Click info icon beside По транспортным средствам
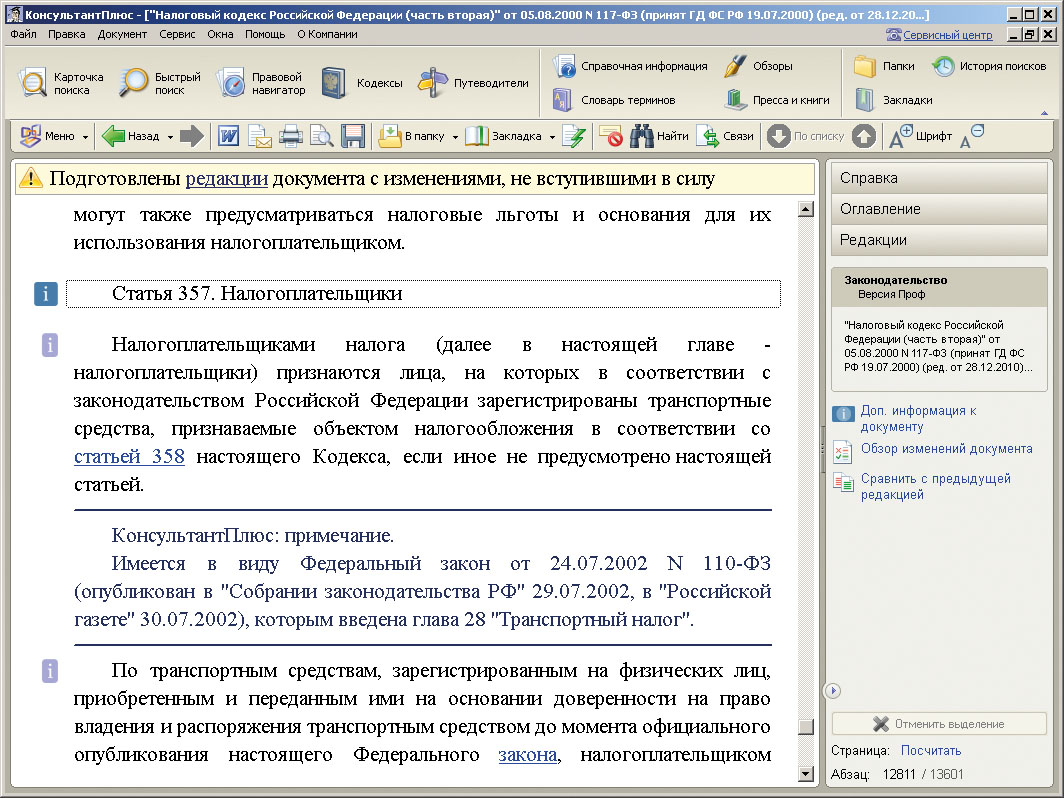 (50, 671)
